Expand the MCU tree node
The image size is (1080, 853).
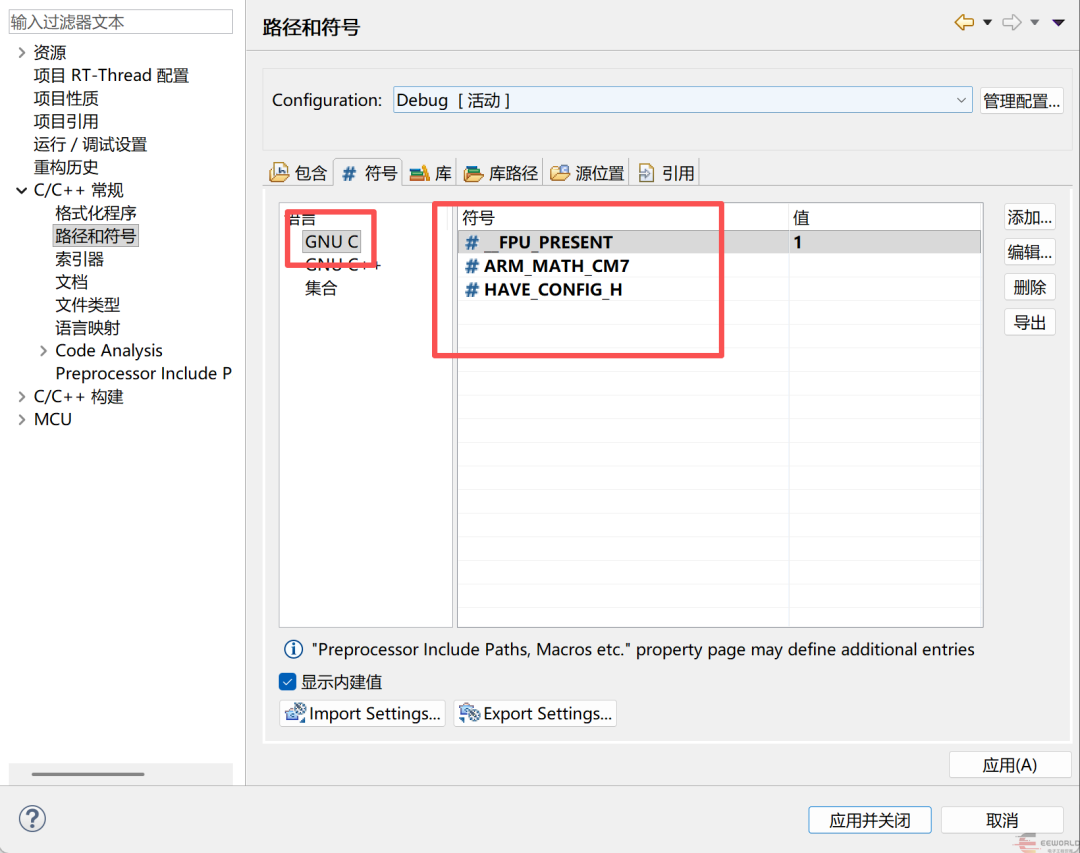click(x=21, y=420)
